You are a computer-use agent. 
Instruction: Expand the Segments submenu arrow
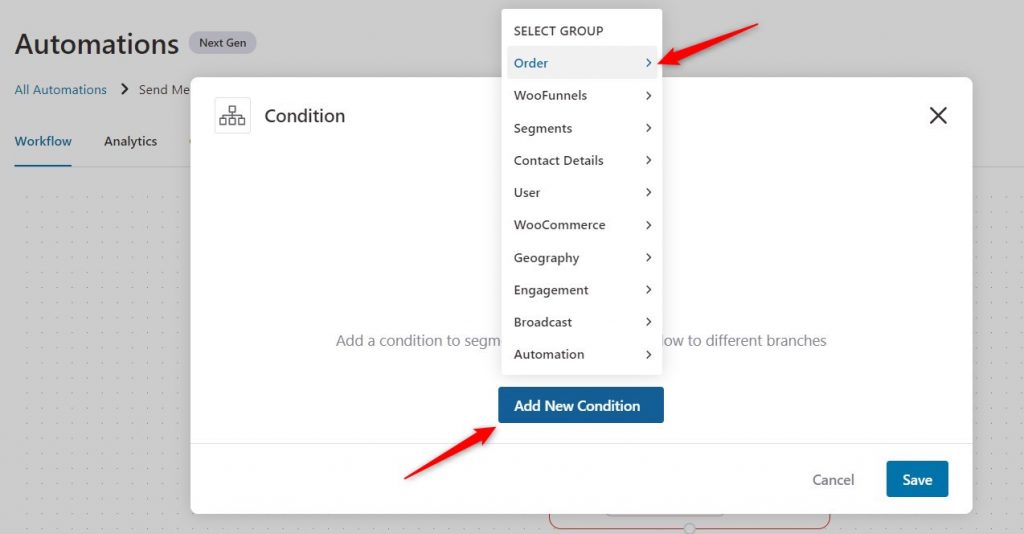pyautogui.click(x=648, y=128)
